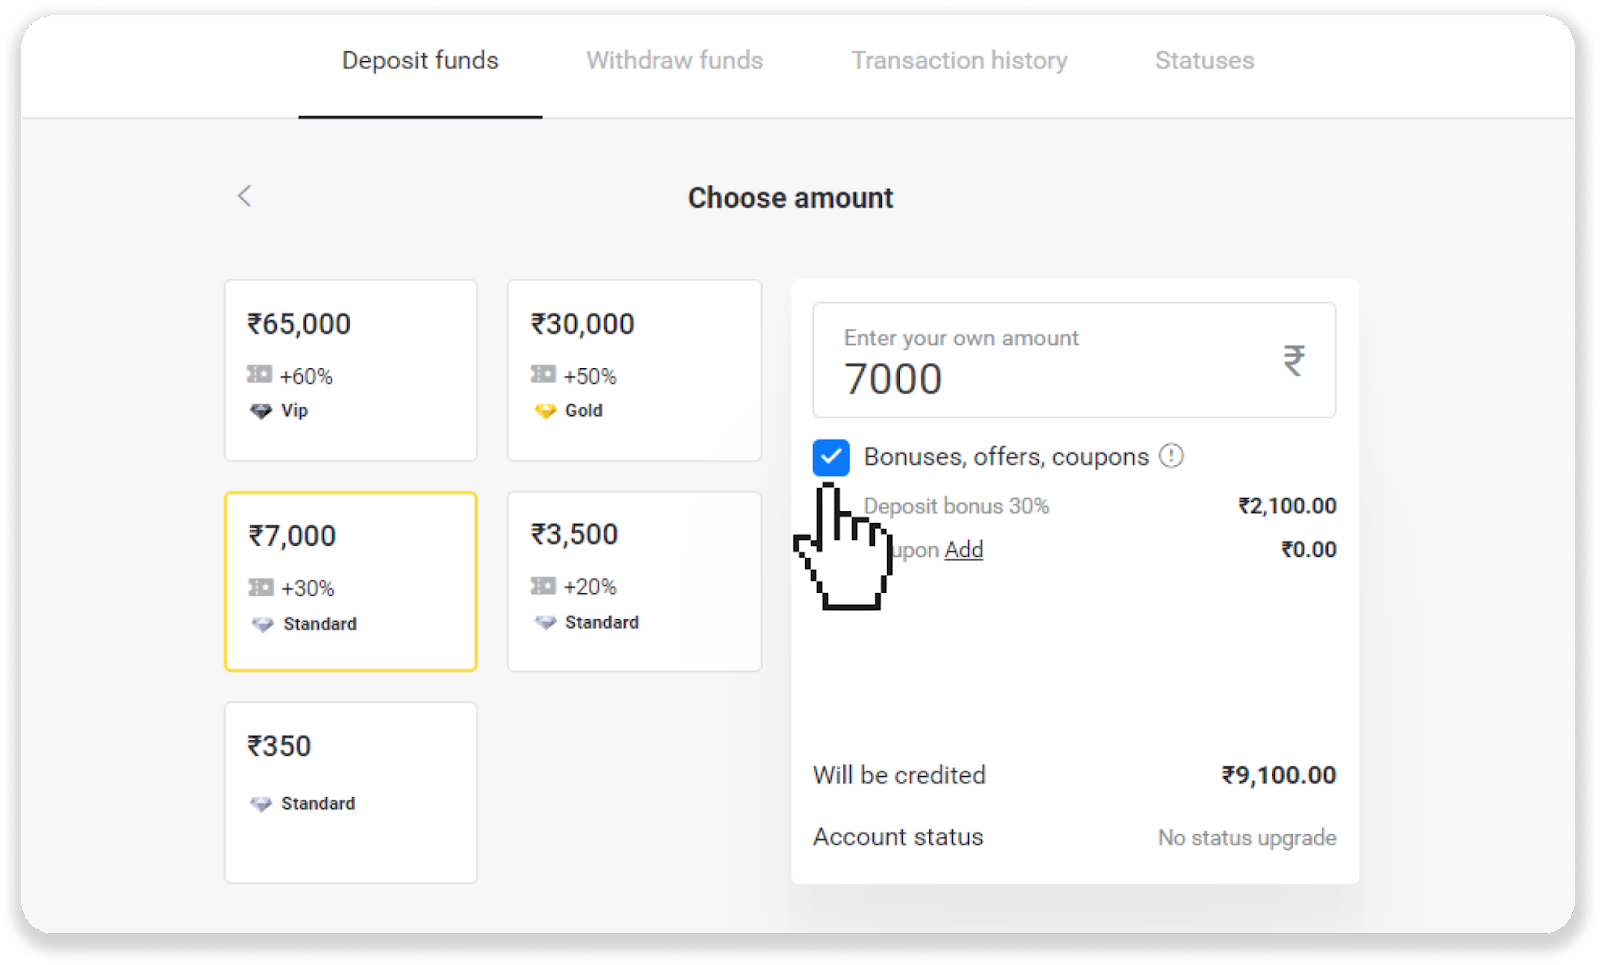
Task: Go to the Statuses tab
Action: pos(1204,61)
